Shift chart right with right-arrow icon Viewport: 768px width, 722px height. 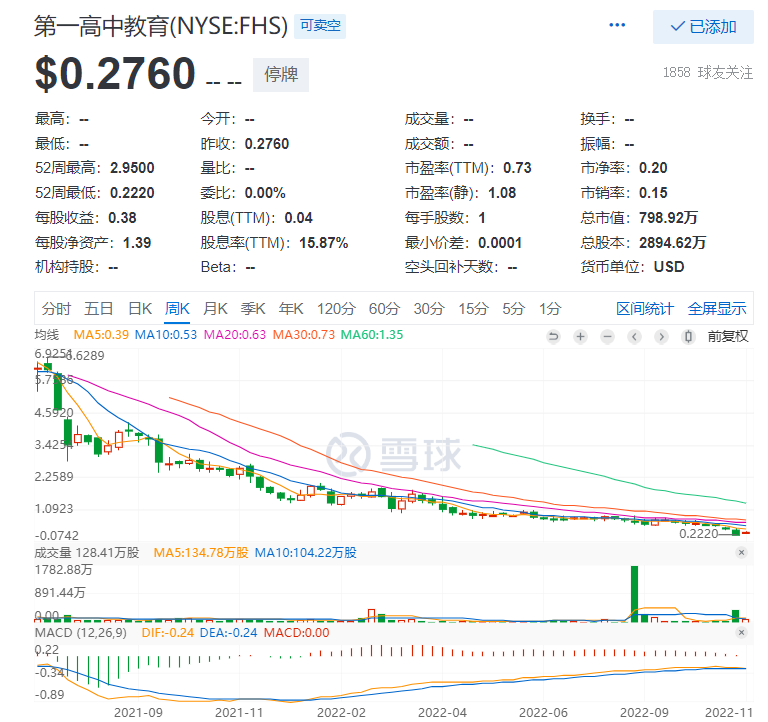[661, 337]
